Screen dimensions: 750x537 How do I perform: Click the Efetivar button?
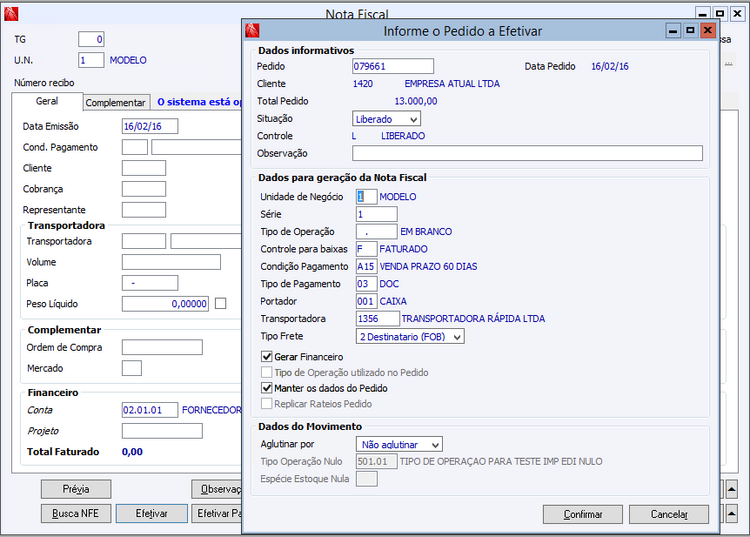point(152,514)
